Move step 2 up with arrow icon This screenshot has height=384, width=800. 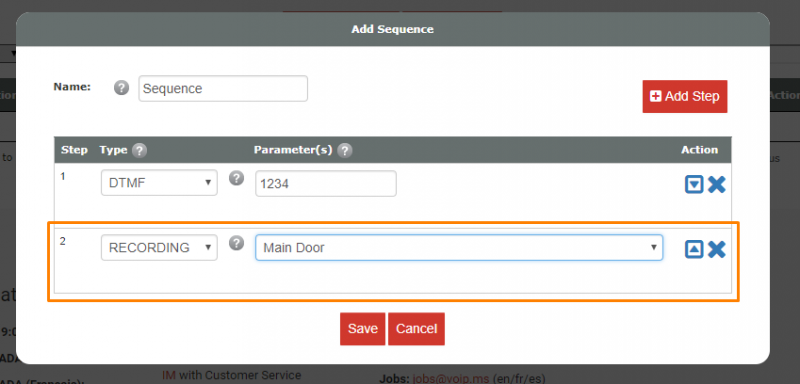[x=694, y=249]
